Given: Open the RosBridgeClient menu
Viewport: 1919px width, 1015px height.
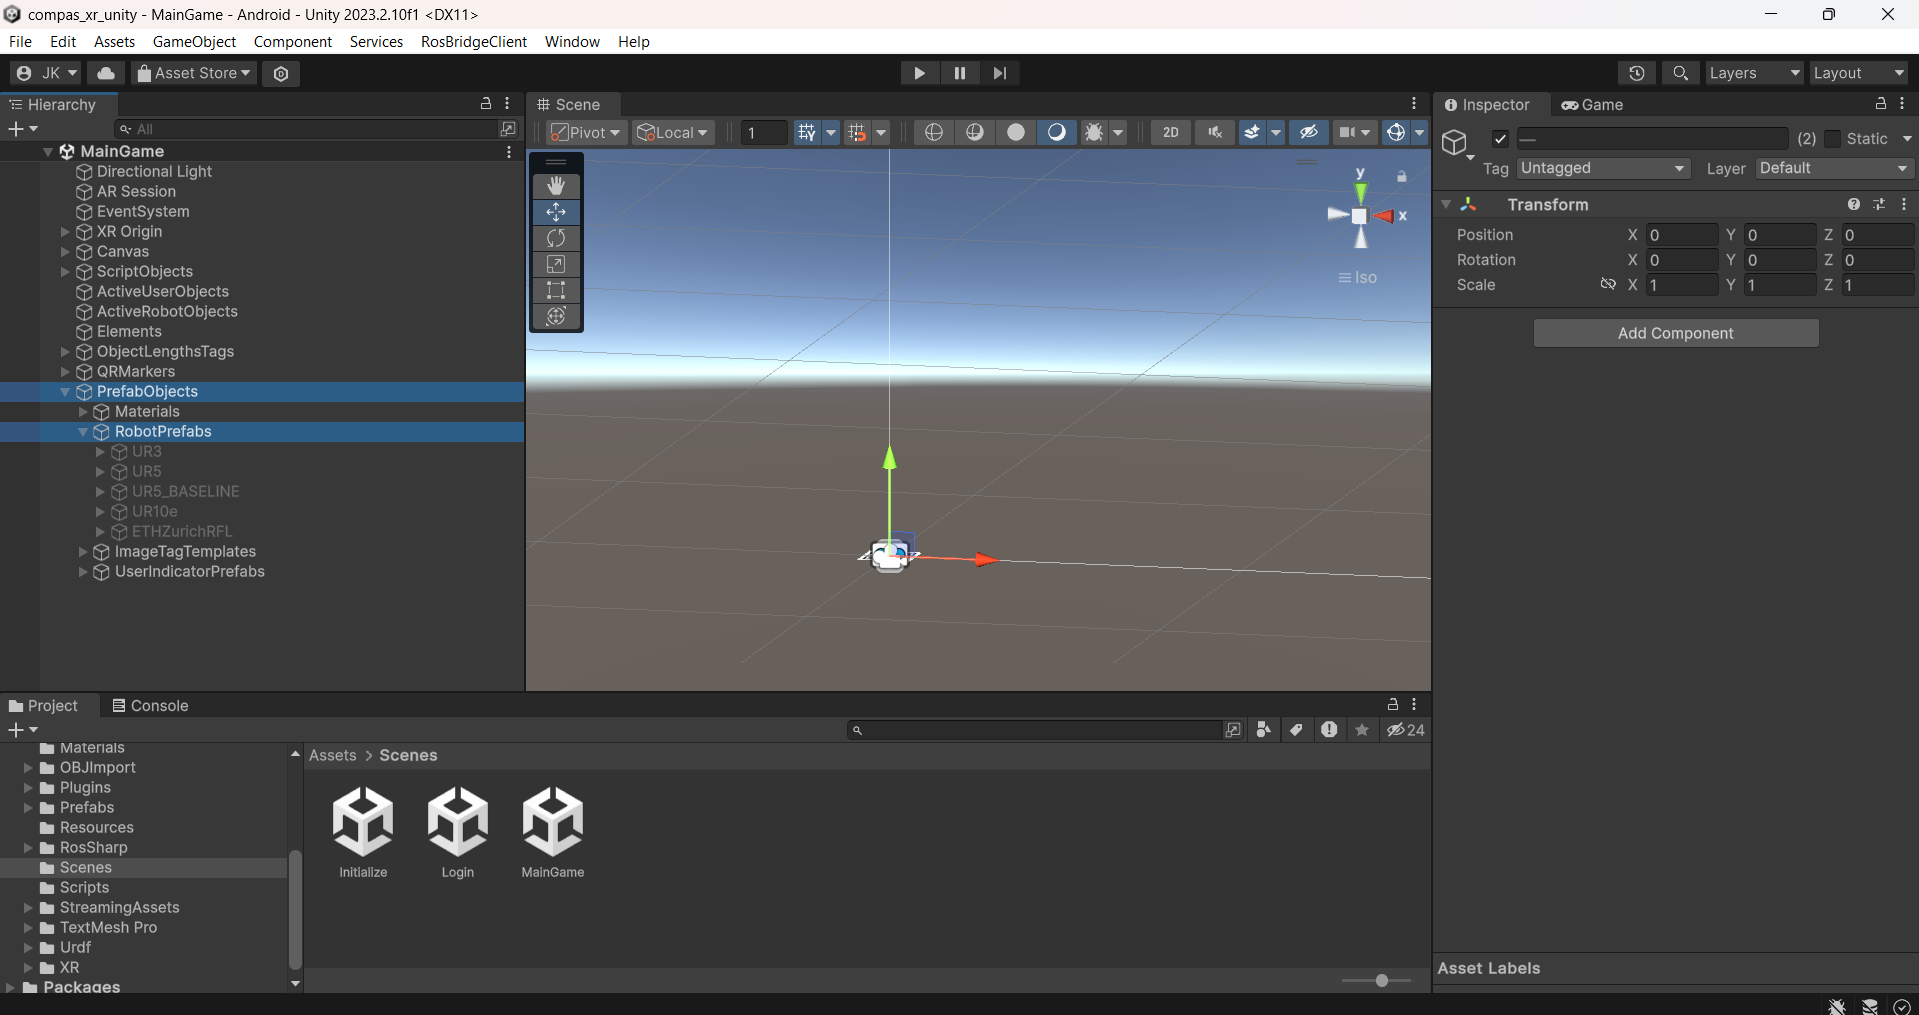Looking at the screenshot, I should pyautogui.click(x=473, y=41).
